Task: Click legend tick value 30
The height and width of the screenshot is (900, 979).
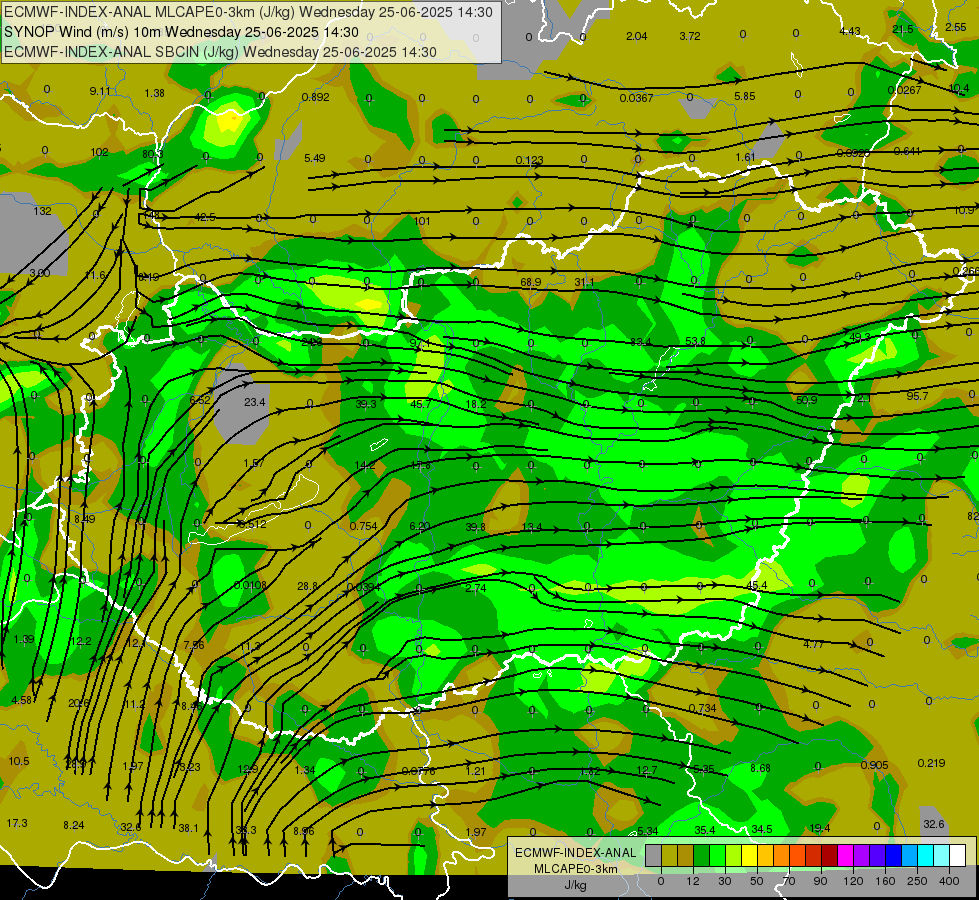Action: point(724,881)
